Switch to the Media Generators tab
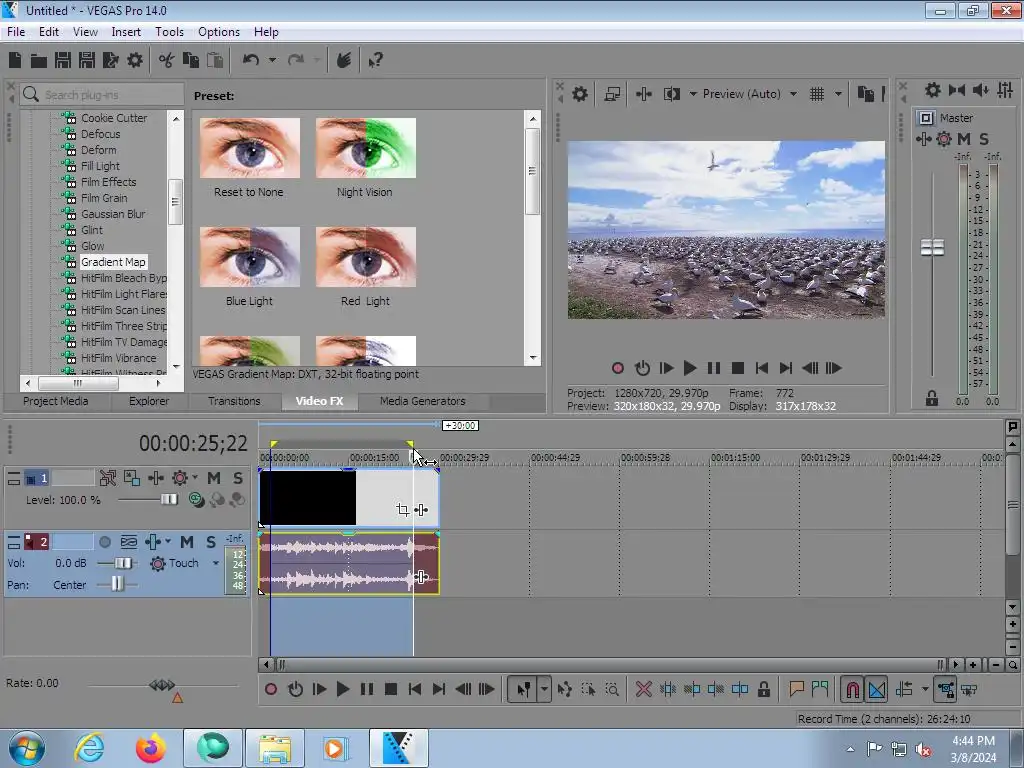Screen dimensions: 1024x768 tap(423, 401)
